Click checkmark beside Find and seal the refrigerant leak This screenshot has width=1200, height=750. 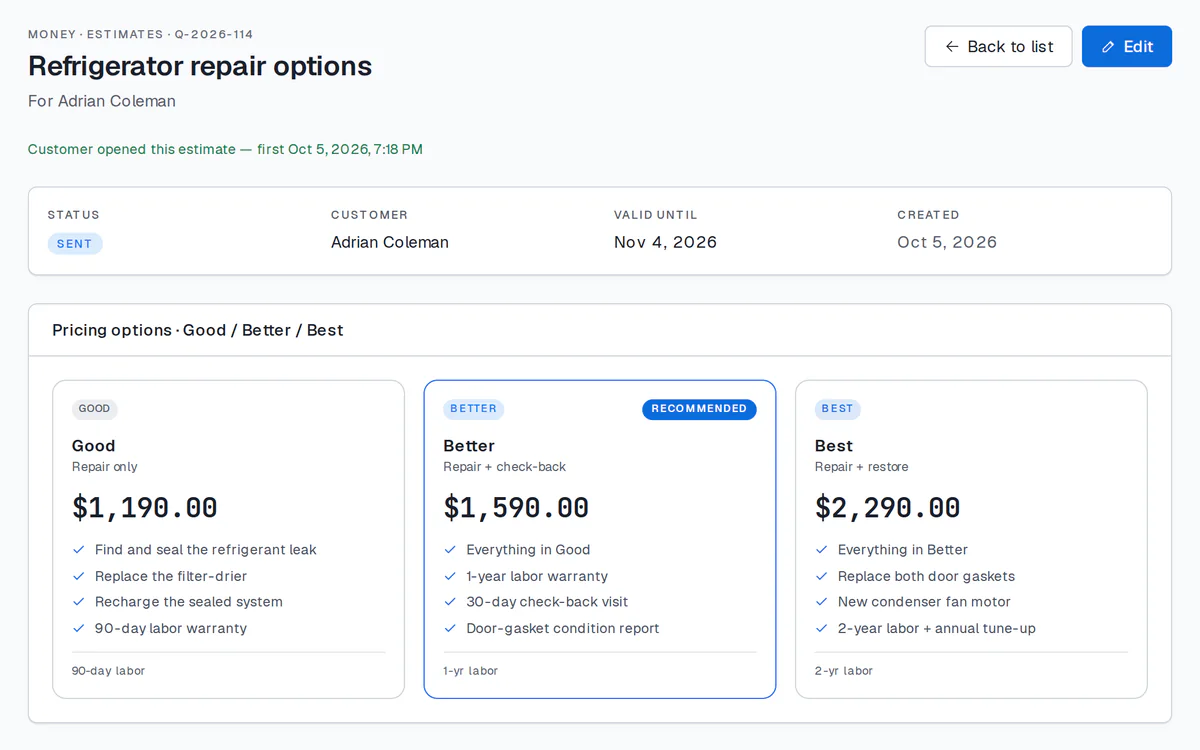79,550
